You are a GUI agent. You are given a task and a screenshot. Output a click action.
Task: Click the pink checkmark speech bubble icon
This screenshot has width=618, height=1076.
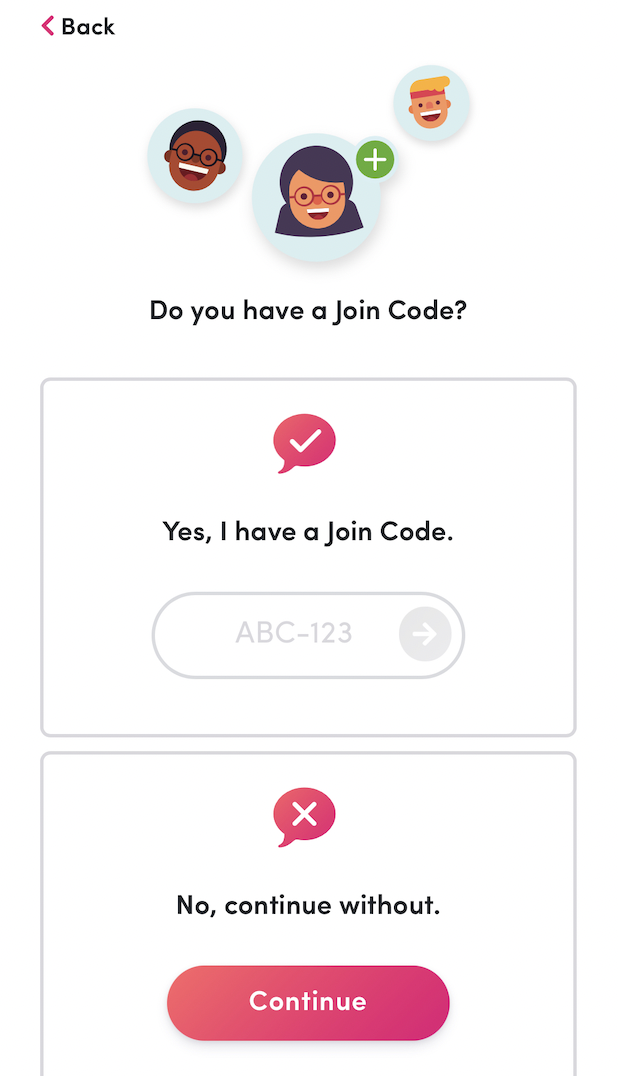pyautogui.click(x=303, y=443)
